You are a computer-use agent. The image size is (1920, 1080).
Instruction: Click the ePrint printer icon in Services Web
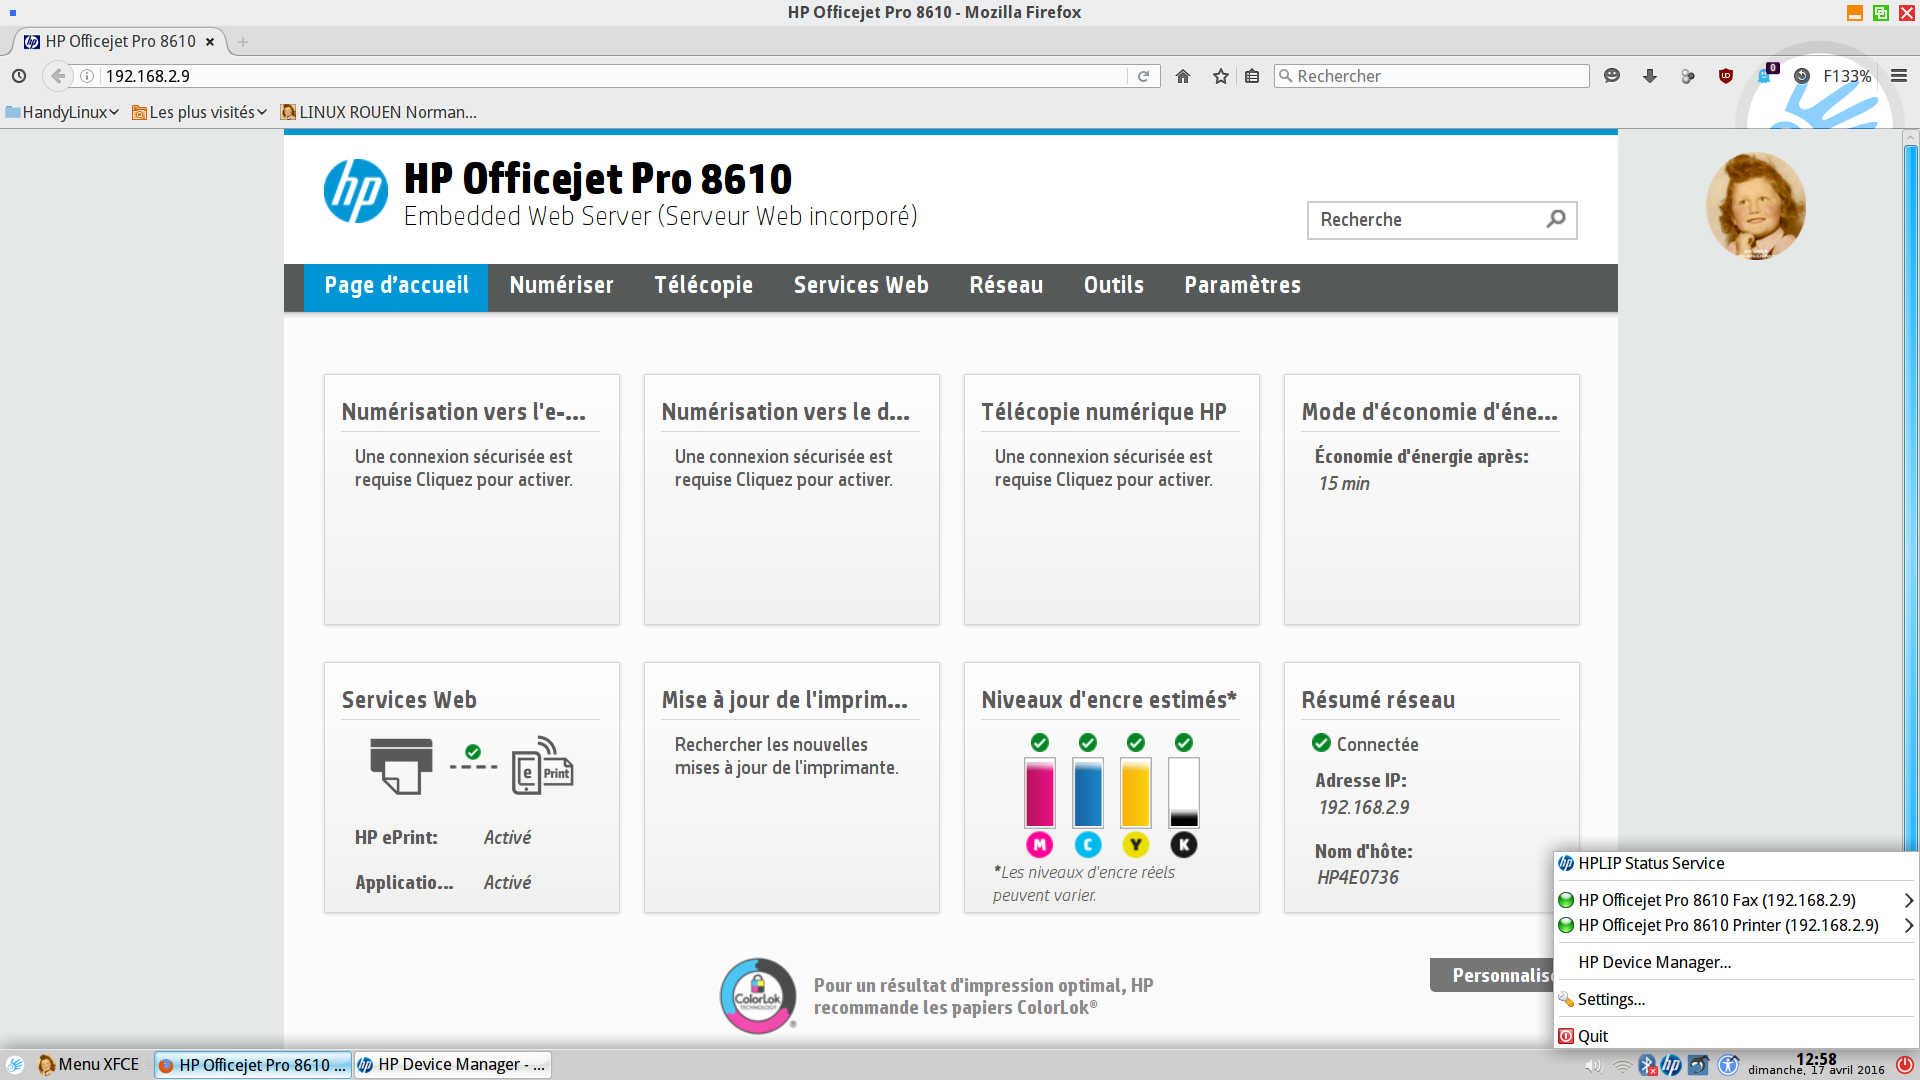401,766
